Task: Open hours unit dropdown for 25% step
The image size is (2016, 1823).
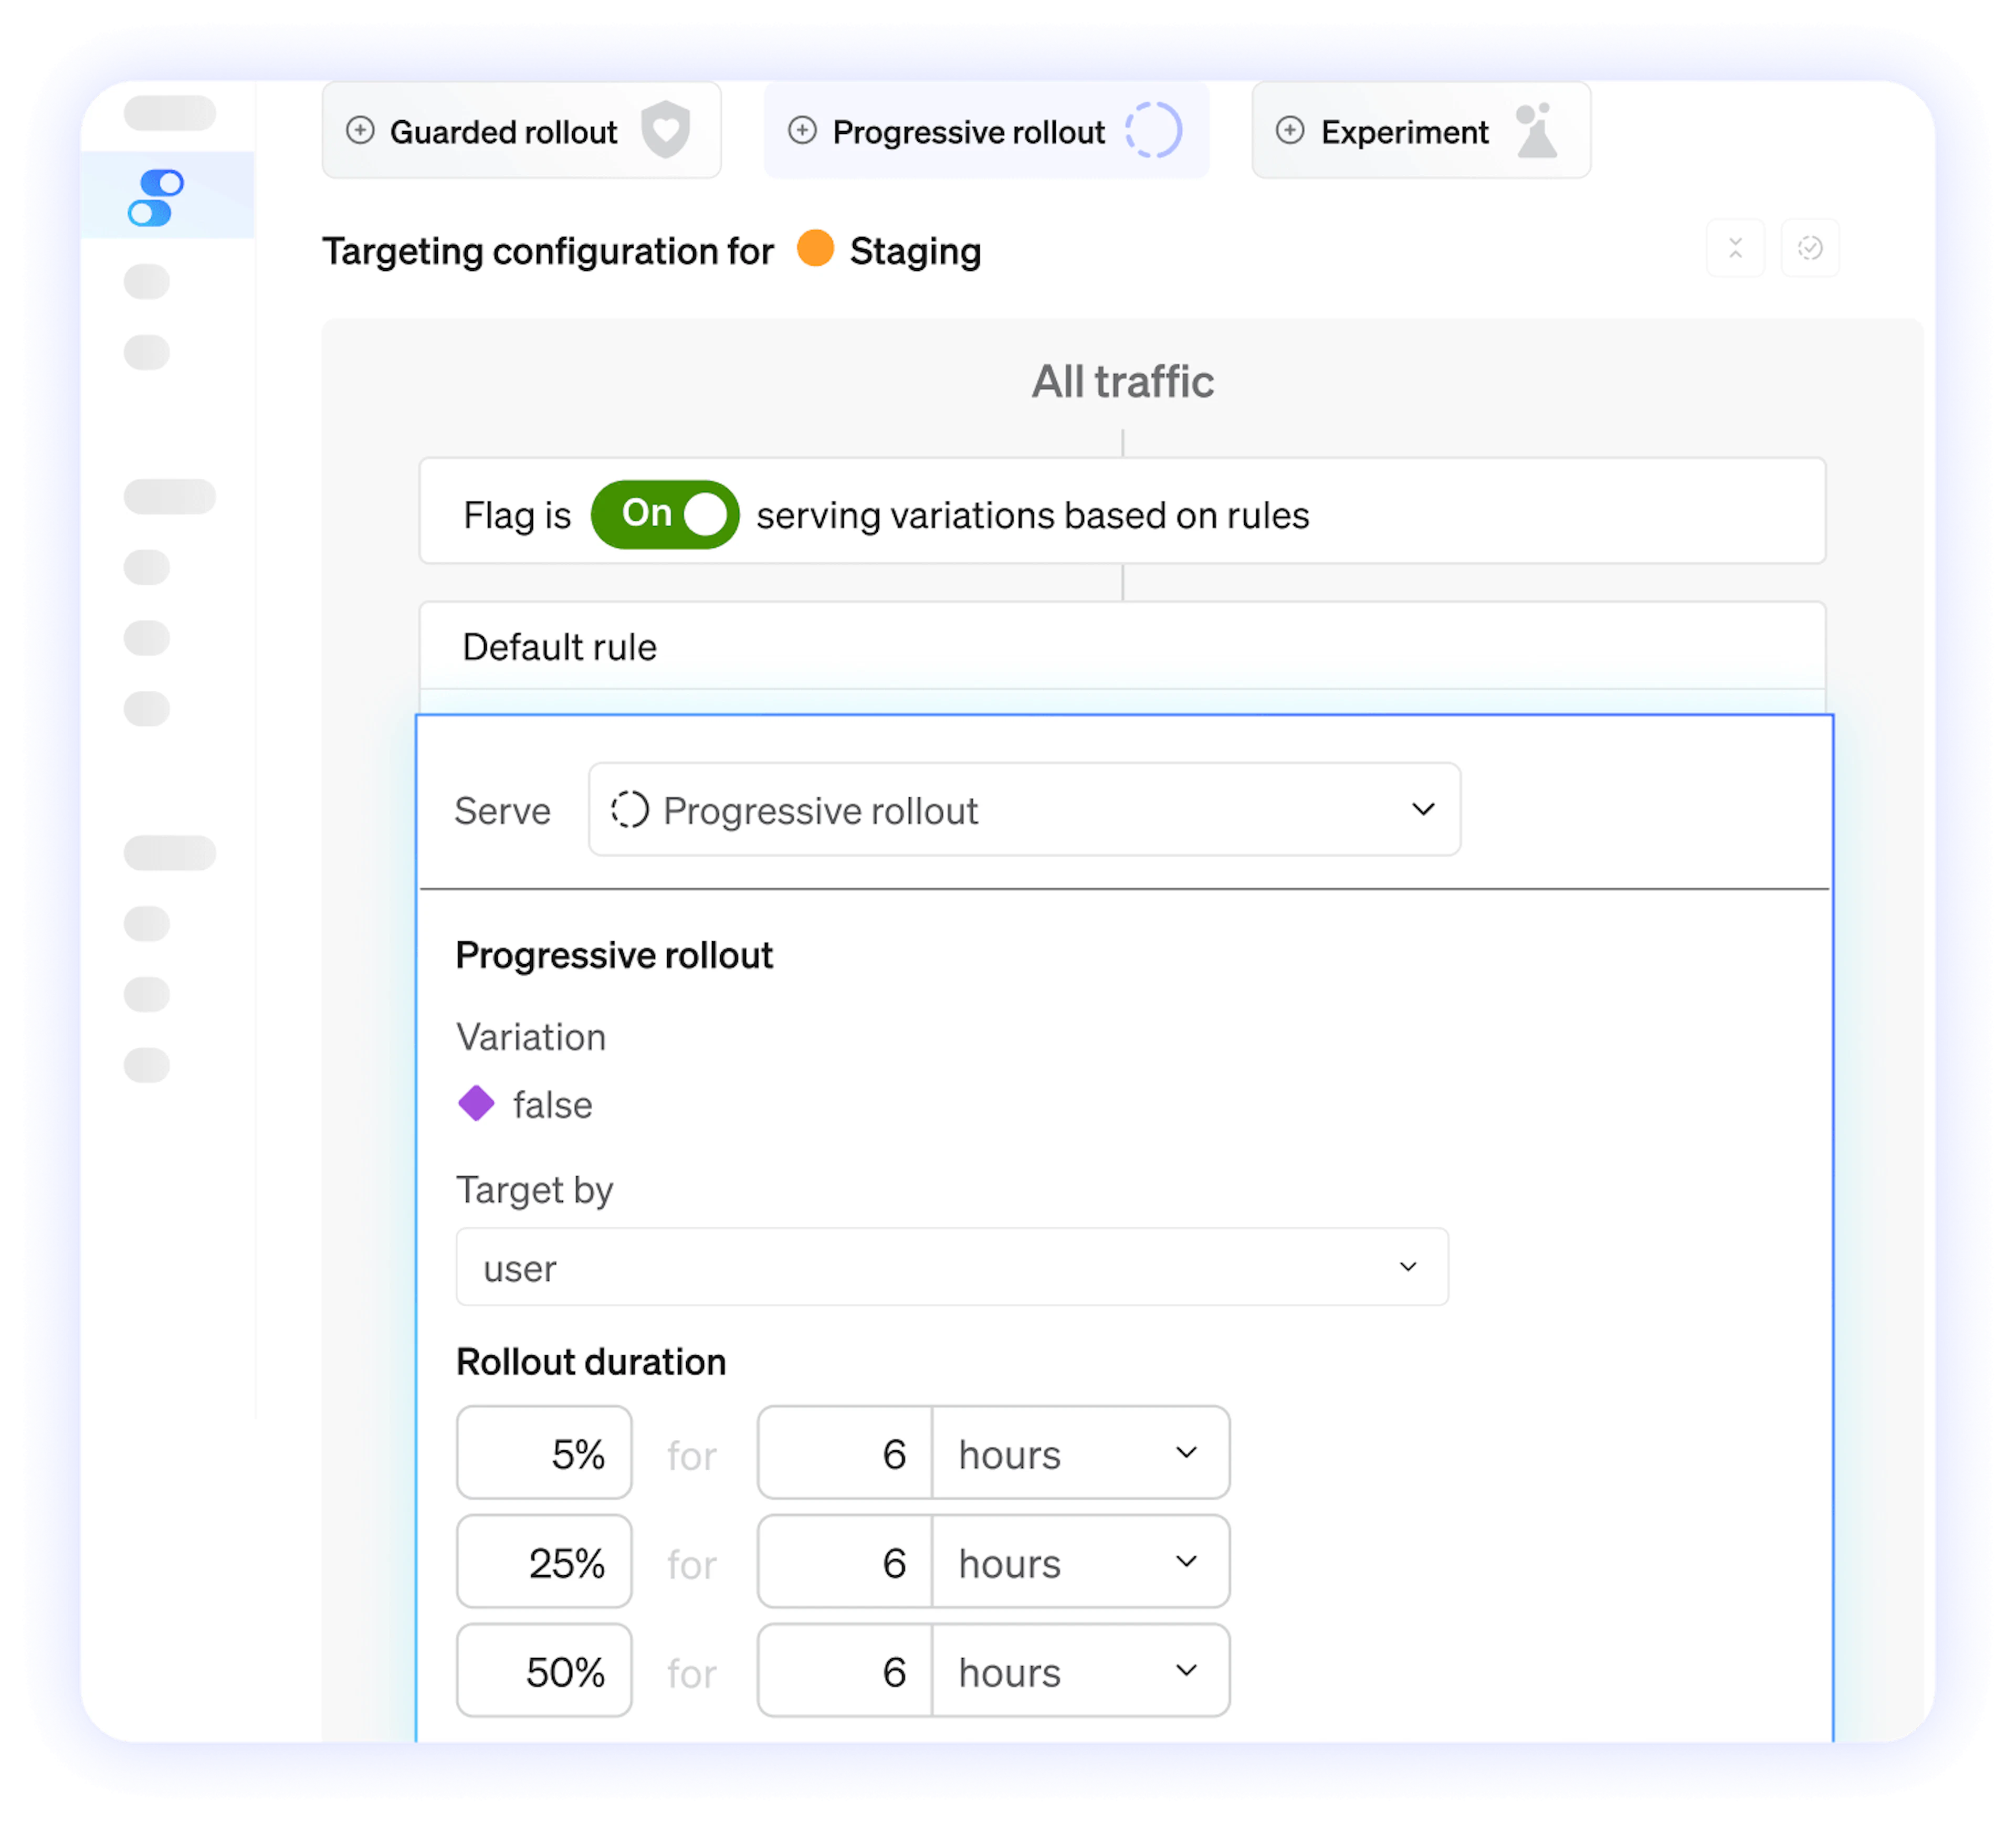Action: (1080, 1562)
